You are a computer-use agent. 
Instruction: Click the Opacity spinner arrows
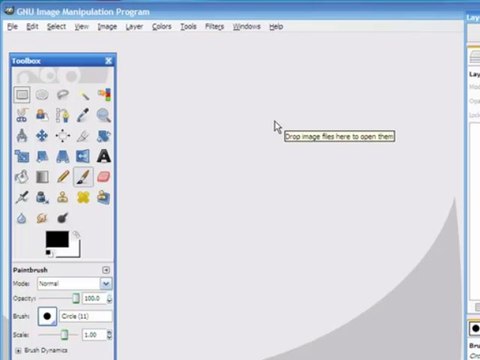click(x=109, y=299)
